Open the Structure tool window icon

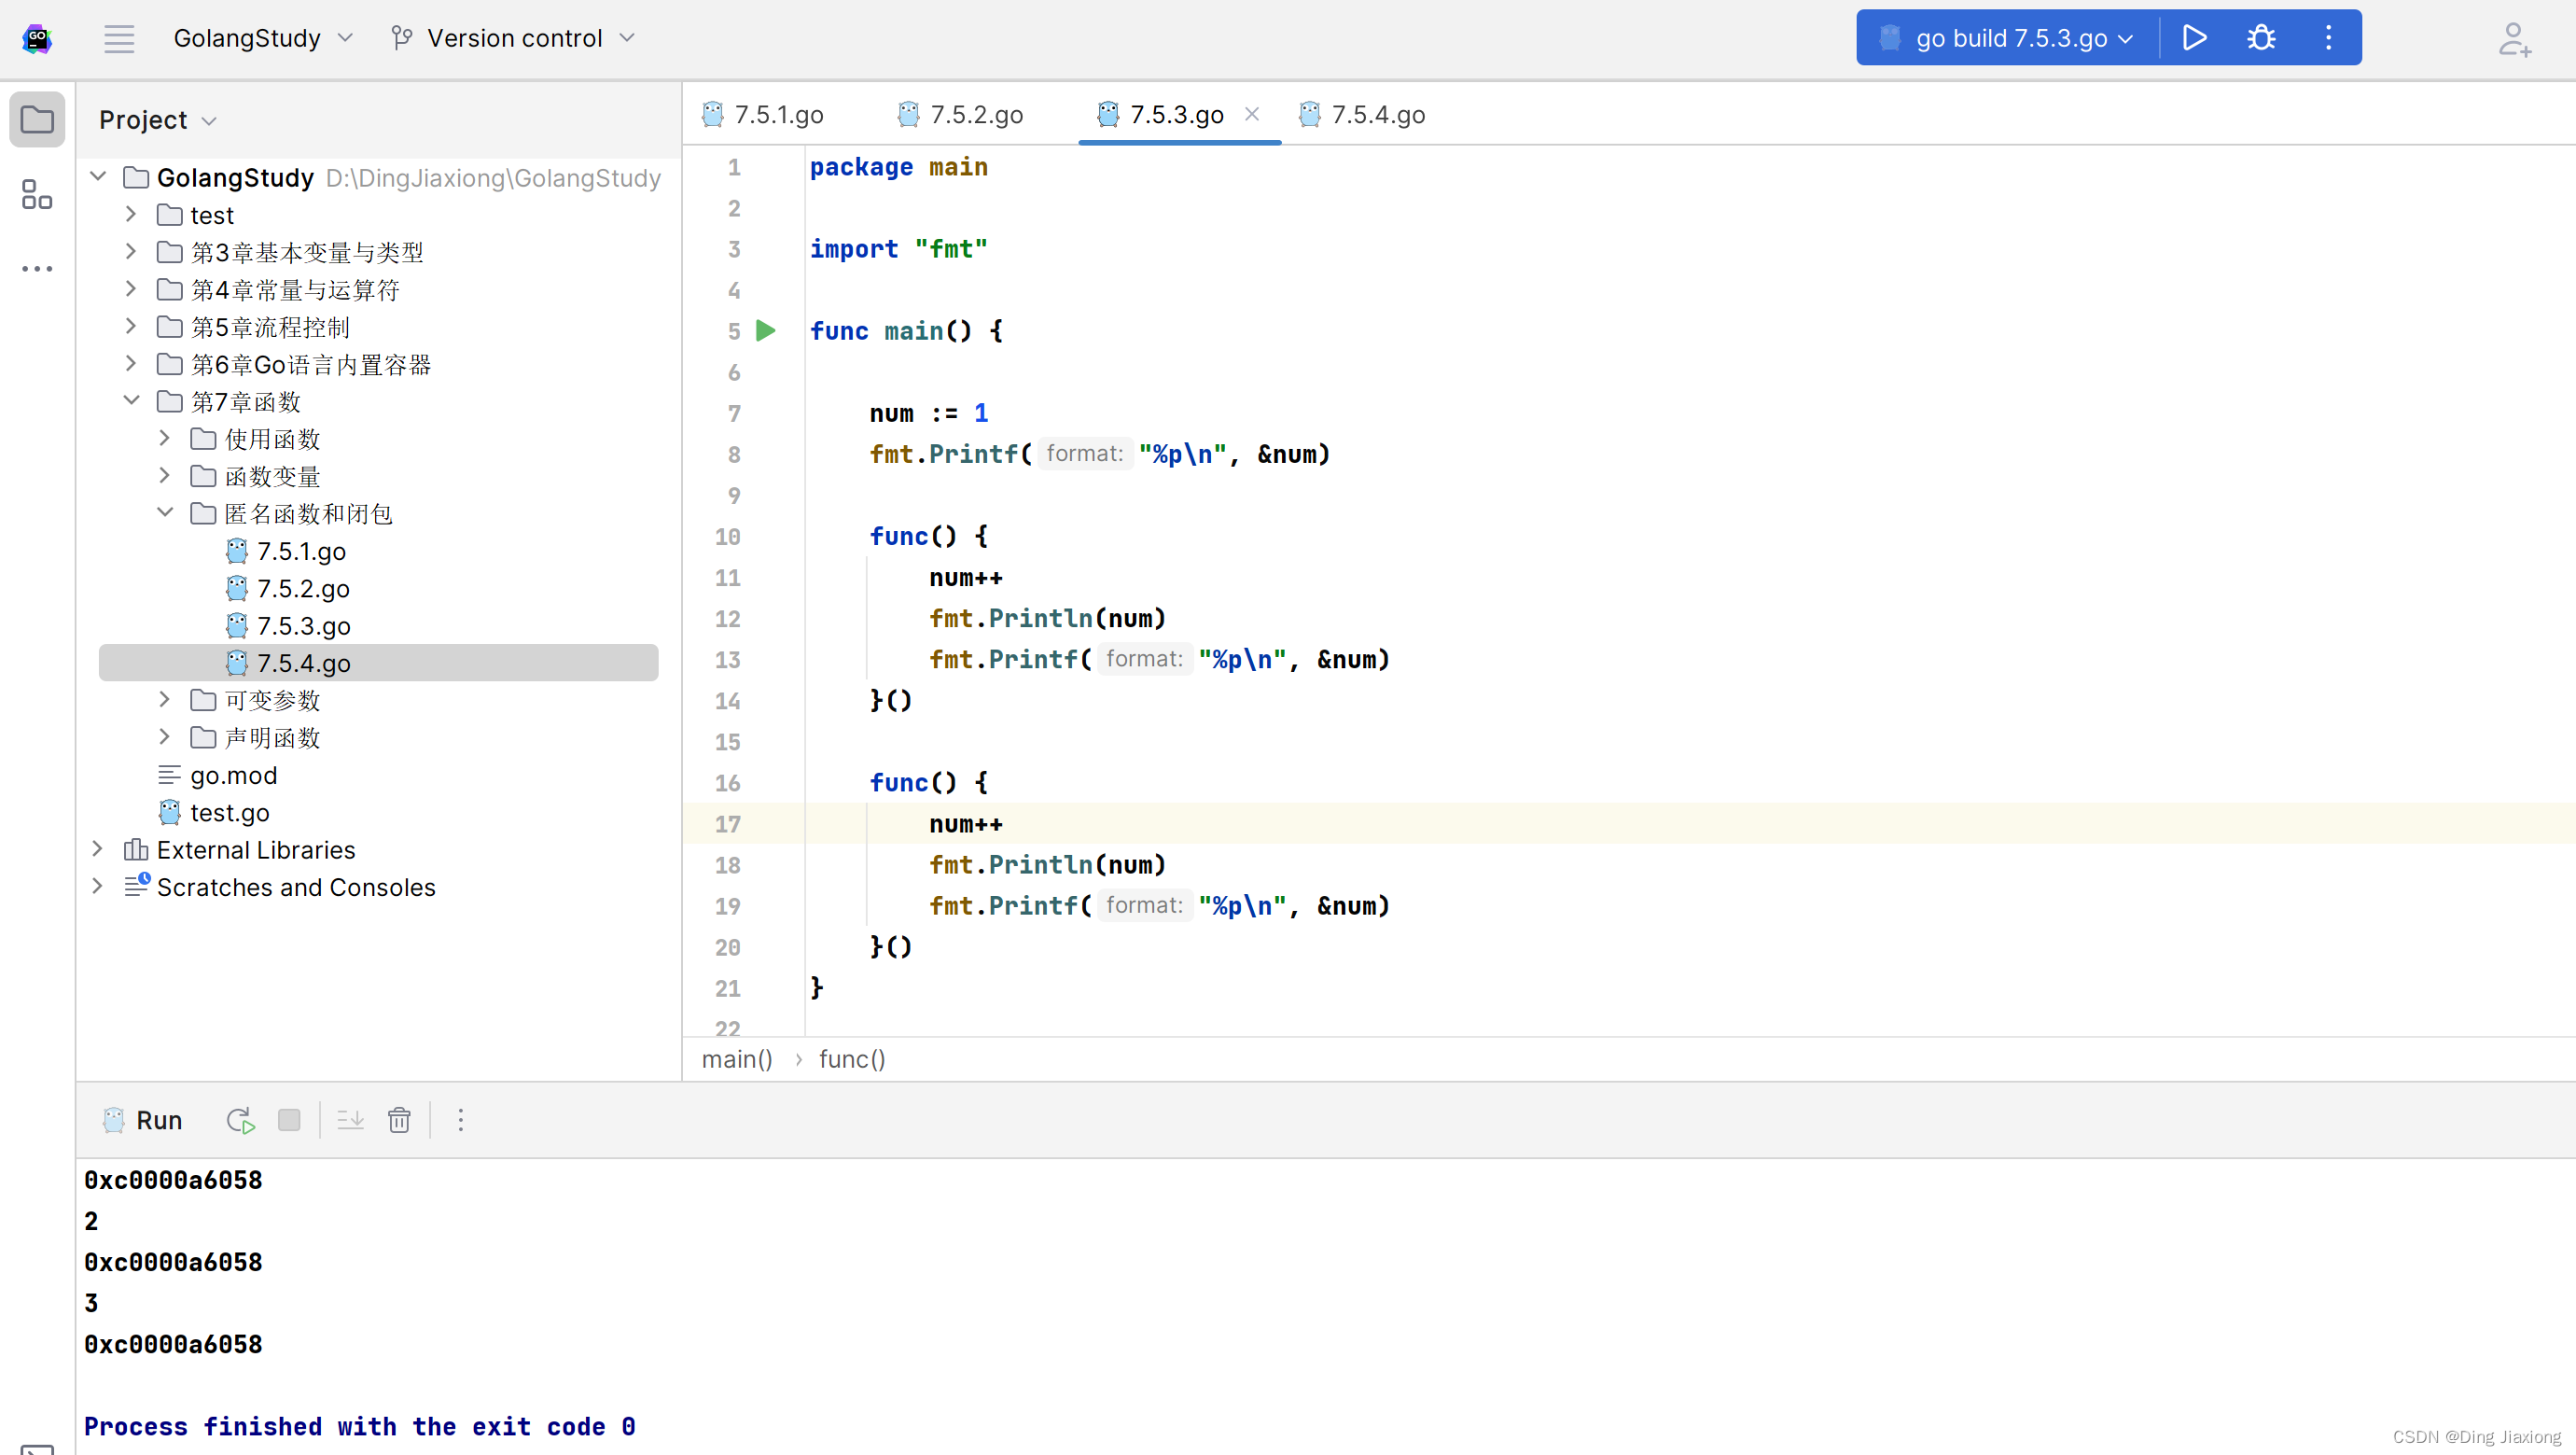point(37,194)
